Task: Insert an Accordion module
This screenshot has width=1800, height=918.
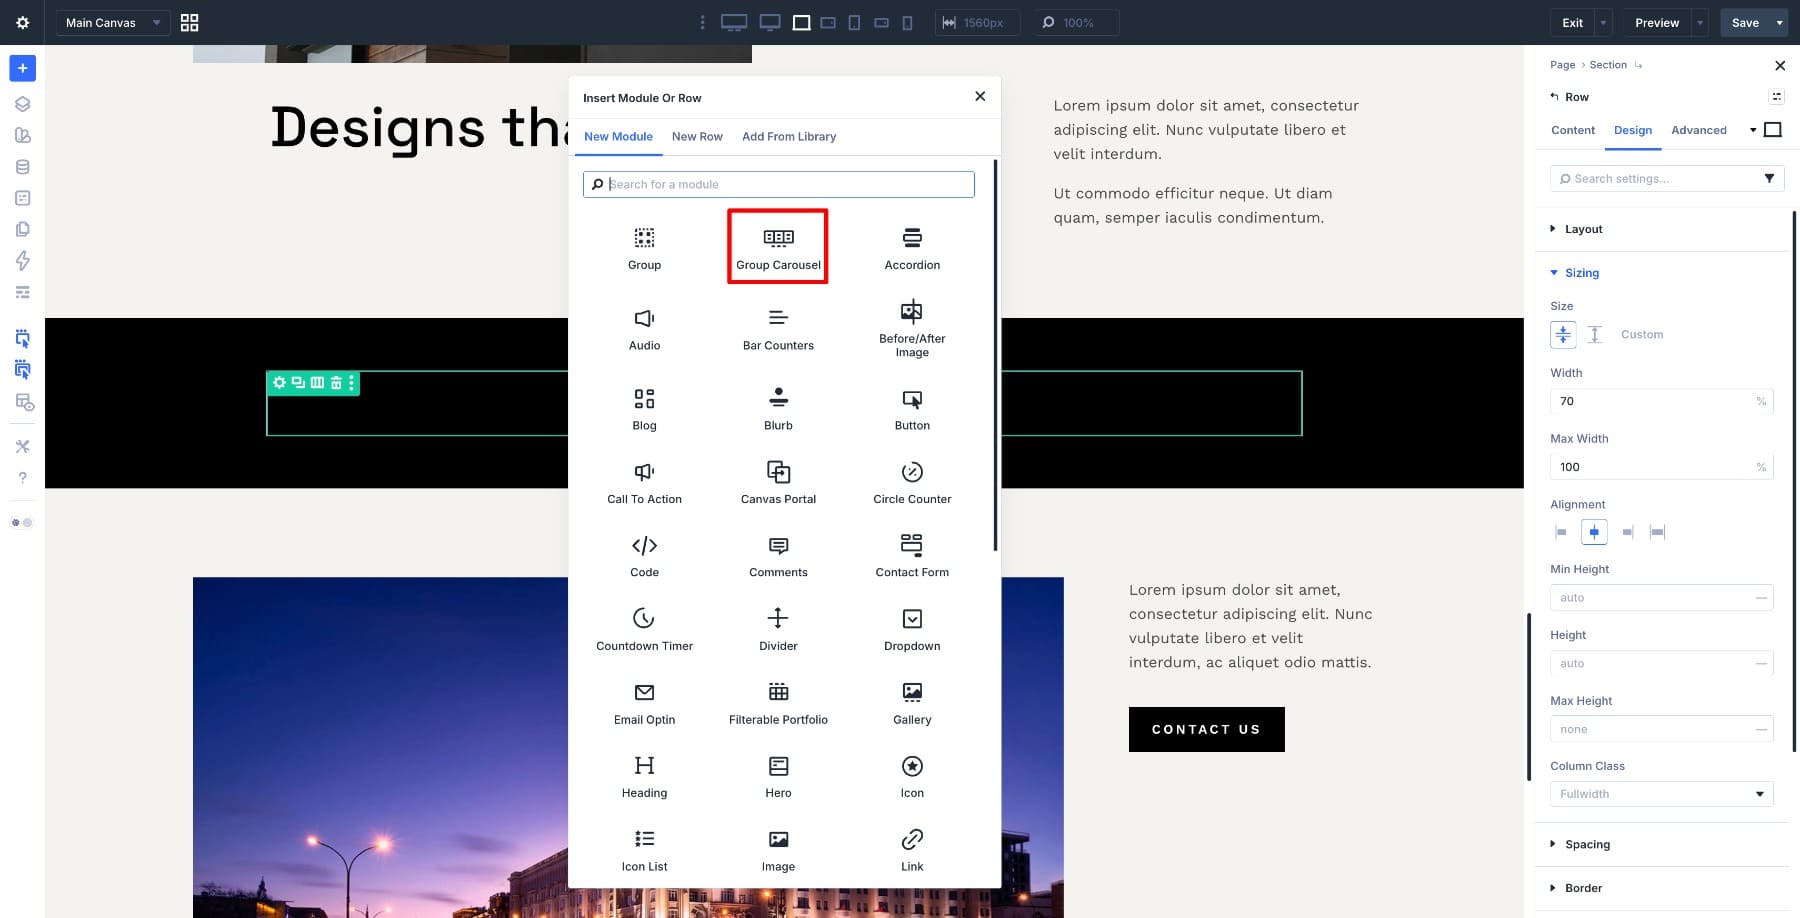Action: point(911,246)
